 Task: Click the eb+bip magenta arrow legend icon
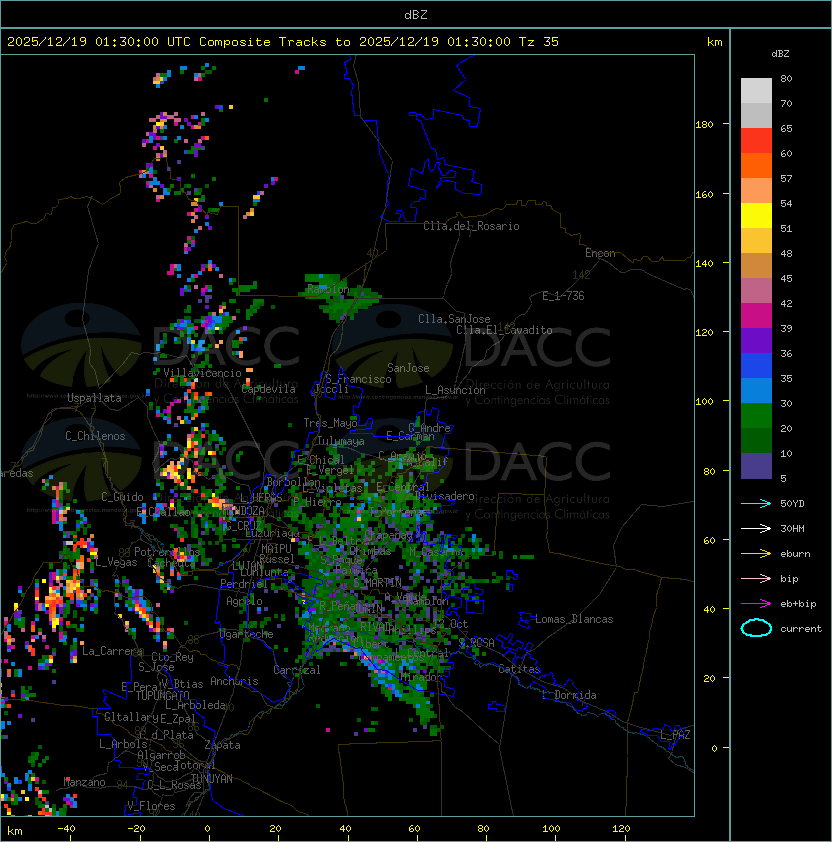pos(756,604)
